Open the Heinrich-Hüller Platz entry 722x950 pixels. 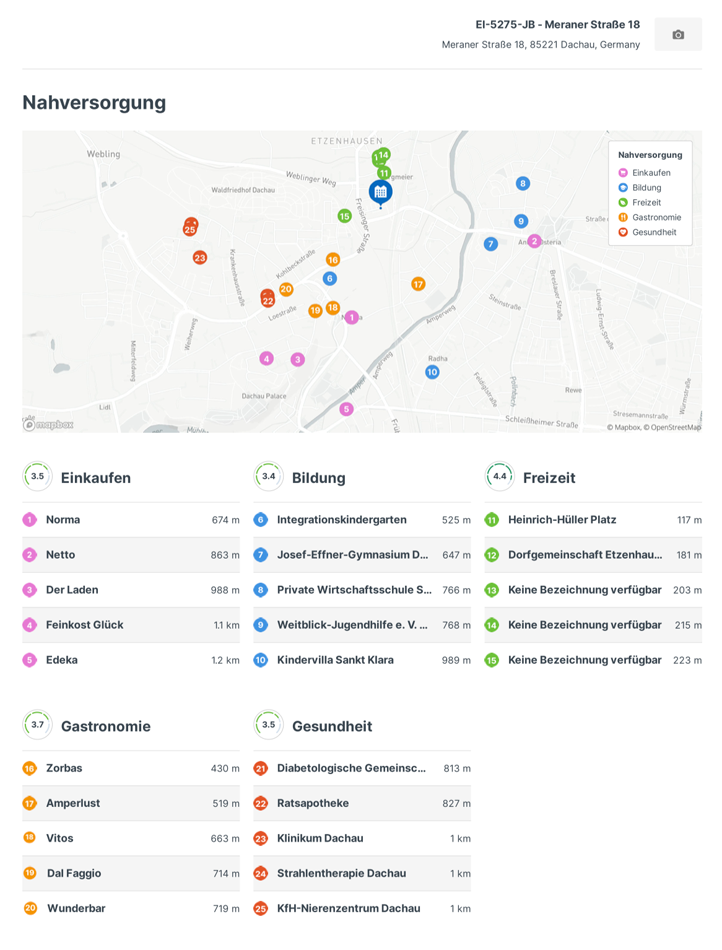tap(562, 520)
